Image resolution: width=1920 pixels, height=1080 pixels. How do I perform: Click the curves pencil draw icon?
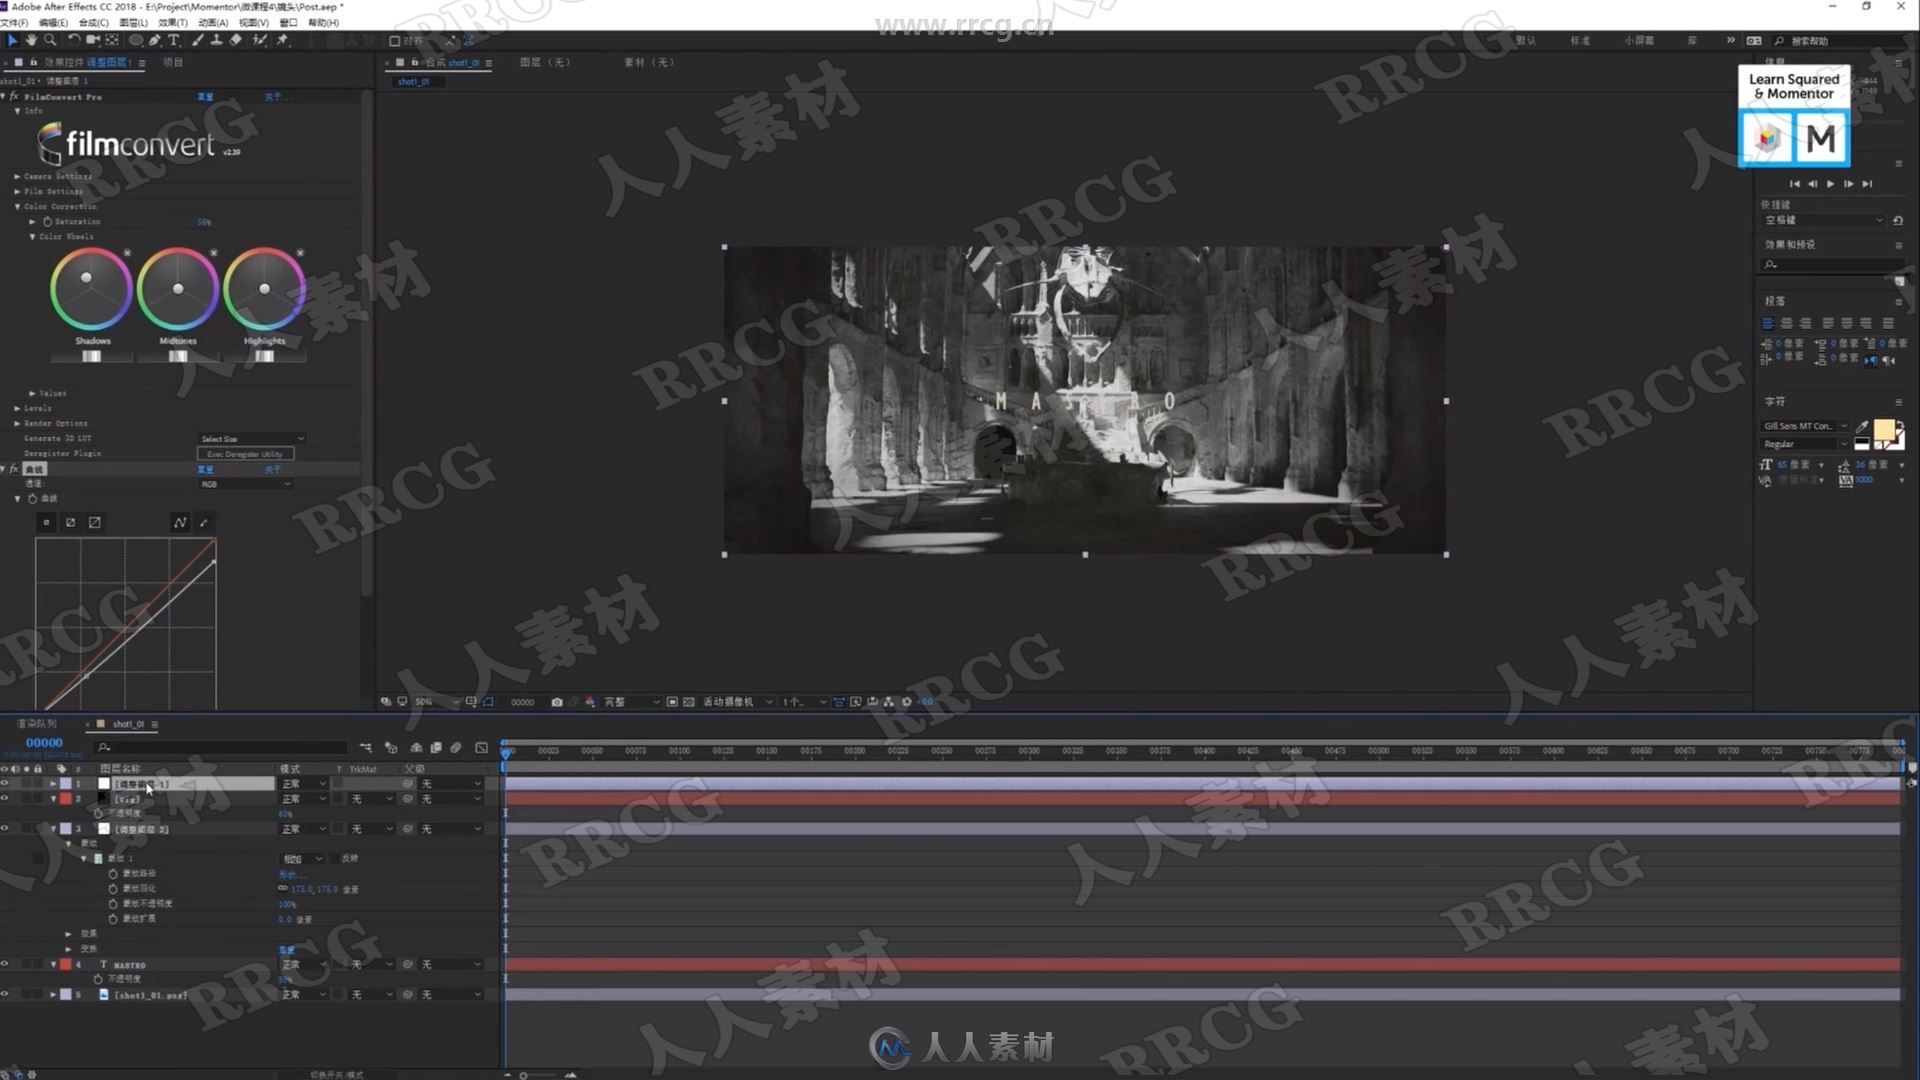[204, 522]
